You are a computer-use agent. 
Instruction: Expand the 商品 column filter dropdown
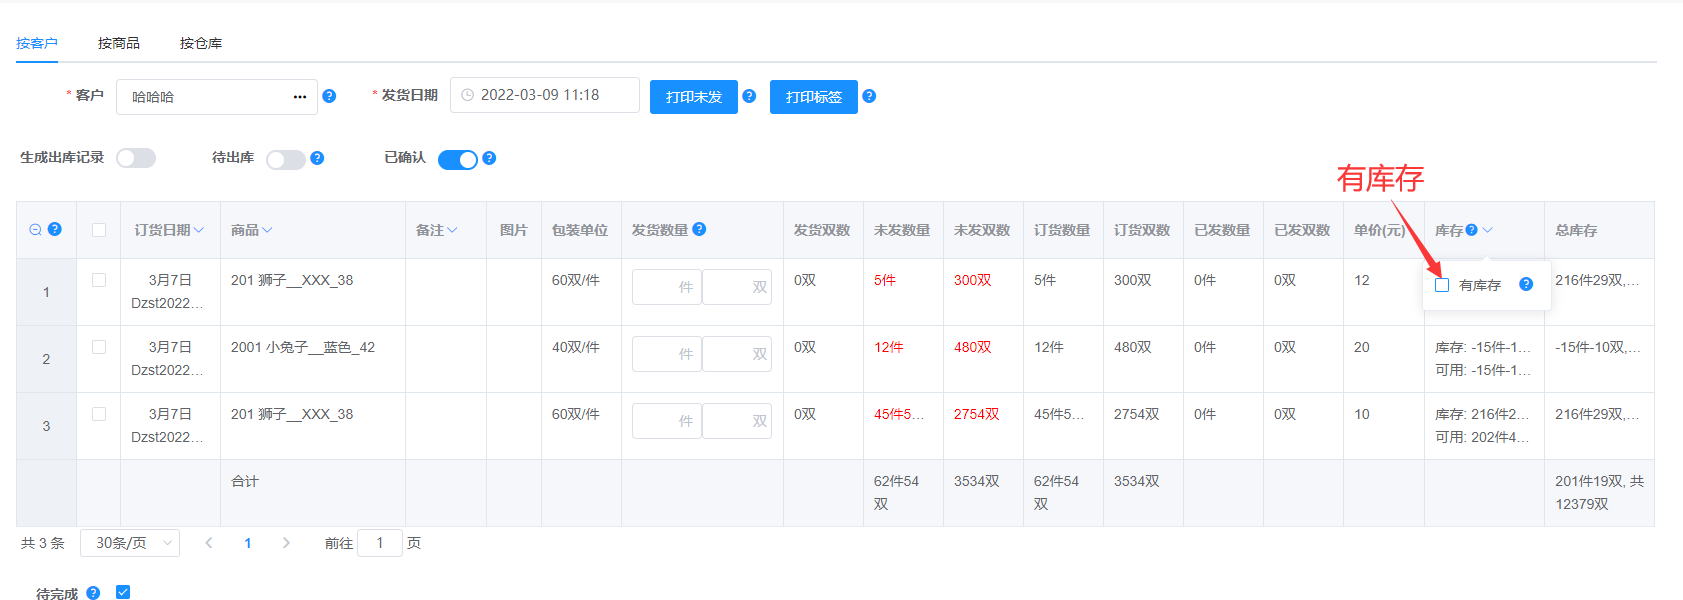pyautogui.click(x=267, y=230)
